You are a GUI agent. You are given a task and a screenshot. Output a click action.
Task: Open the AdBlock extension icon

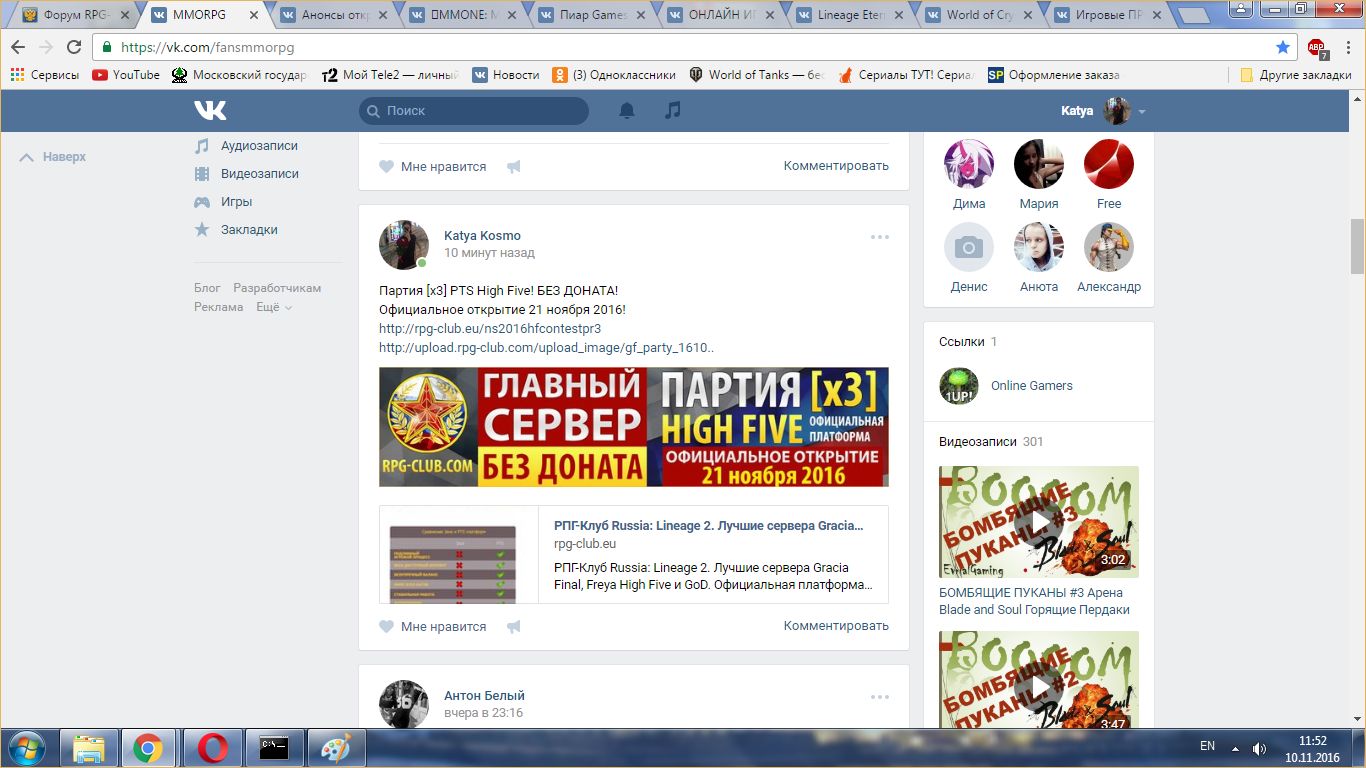[1317, 48]
